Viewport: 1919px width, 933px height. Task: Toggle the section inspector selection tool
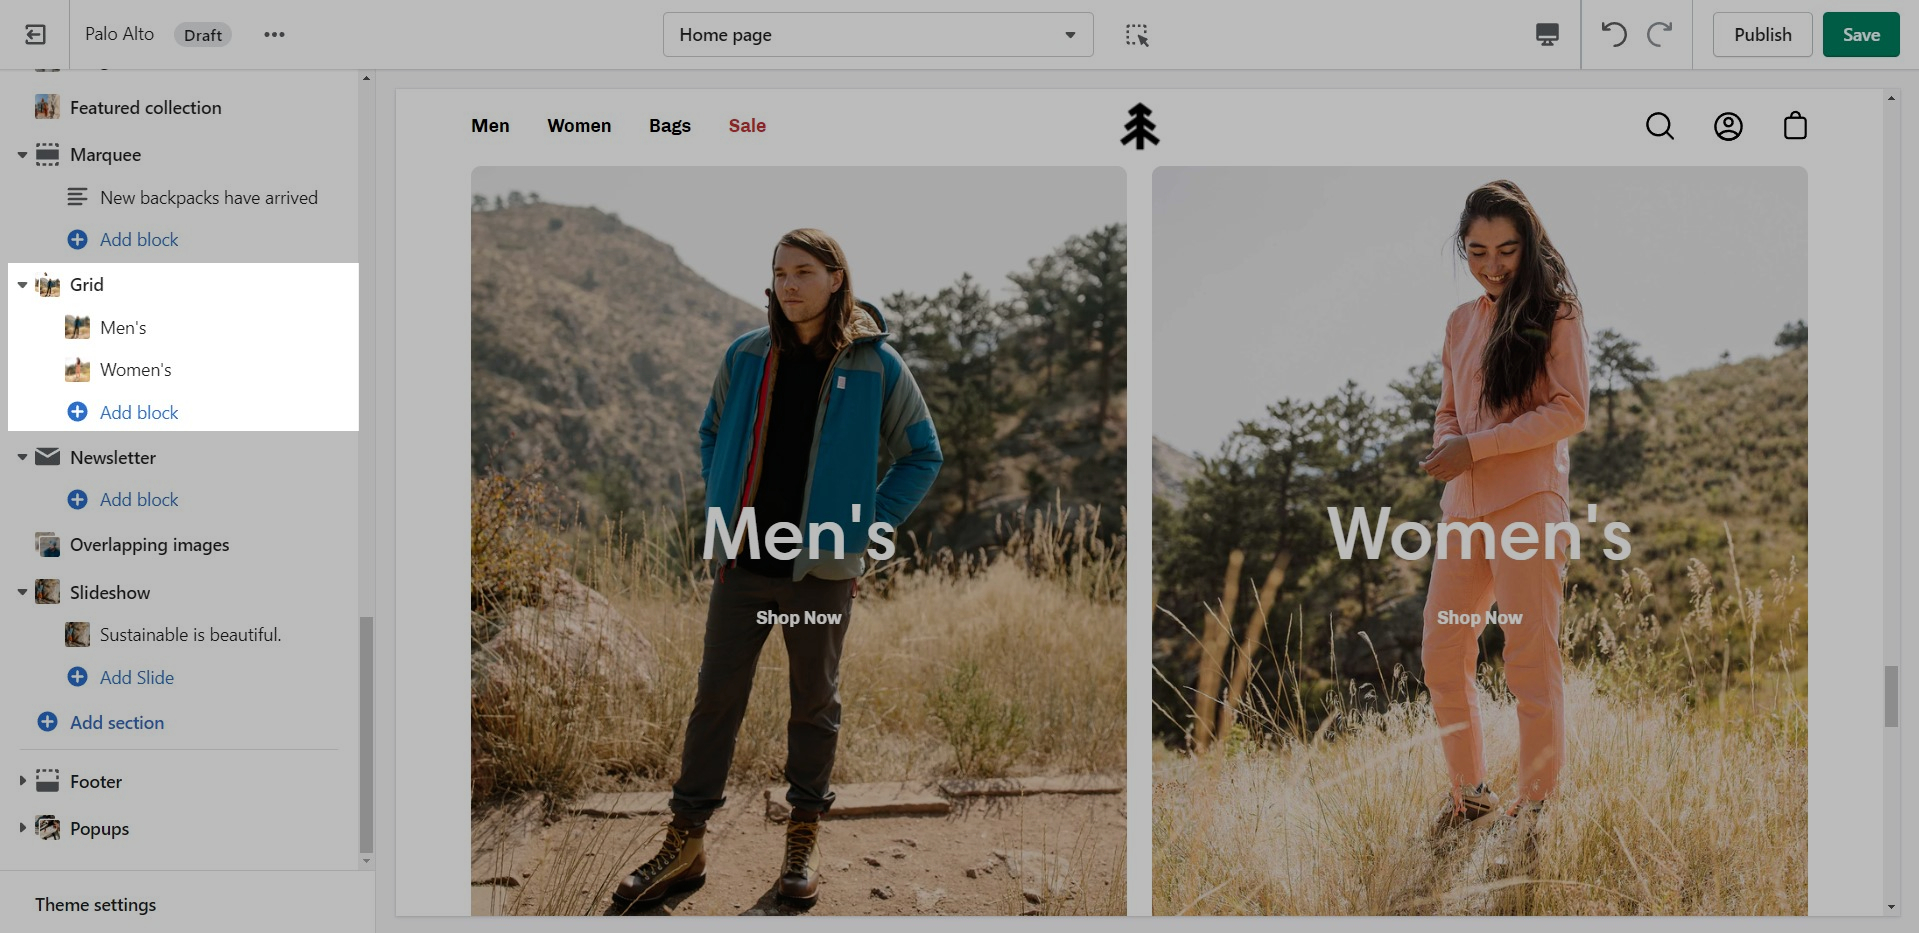1137,35
